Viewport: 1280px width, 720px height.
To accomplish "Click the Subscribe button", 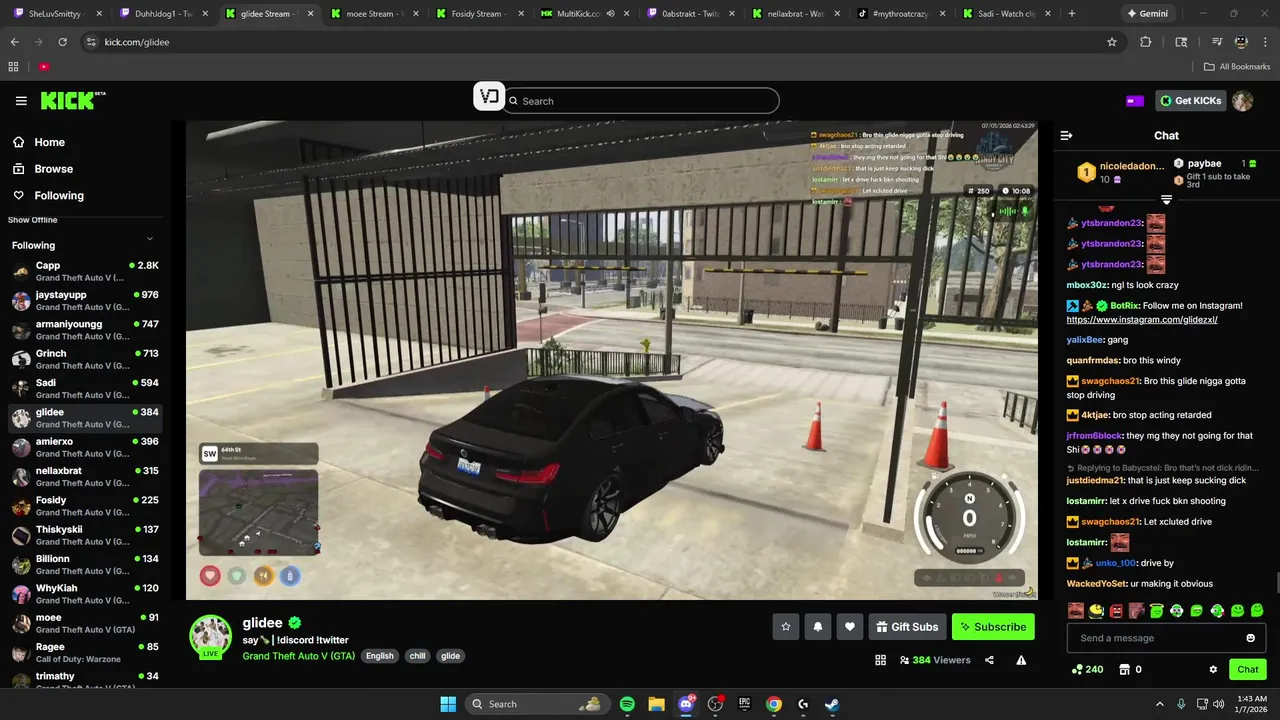I will [x=993, y=627].
